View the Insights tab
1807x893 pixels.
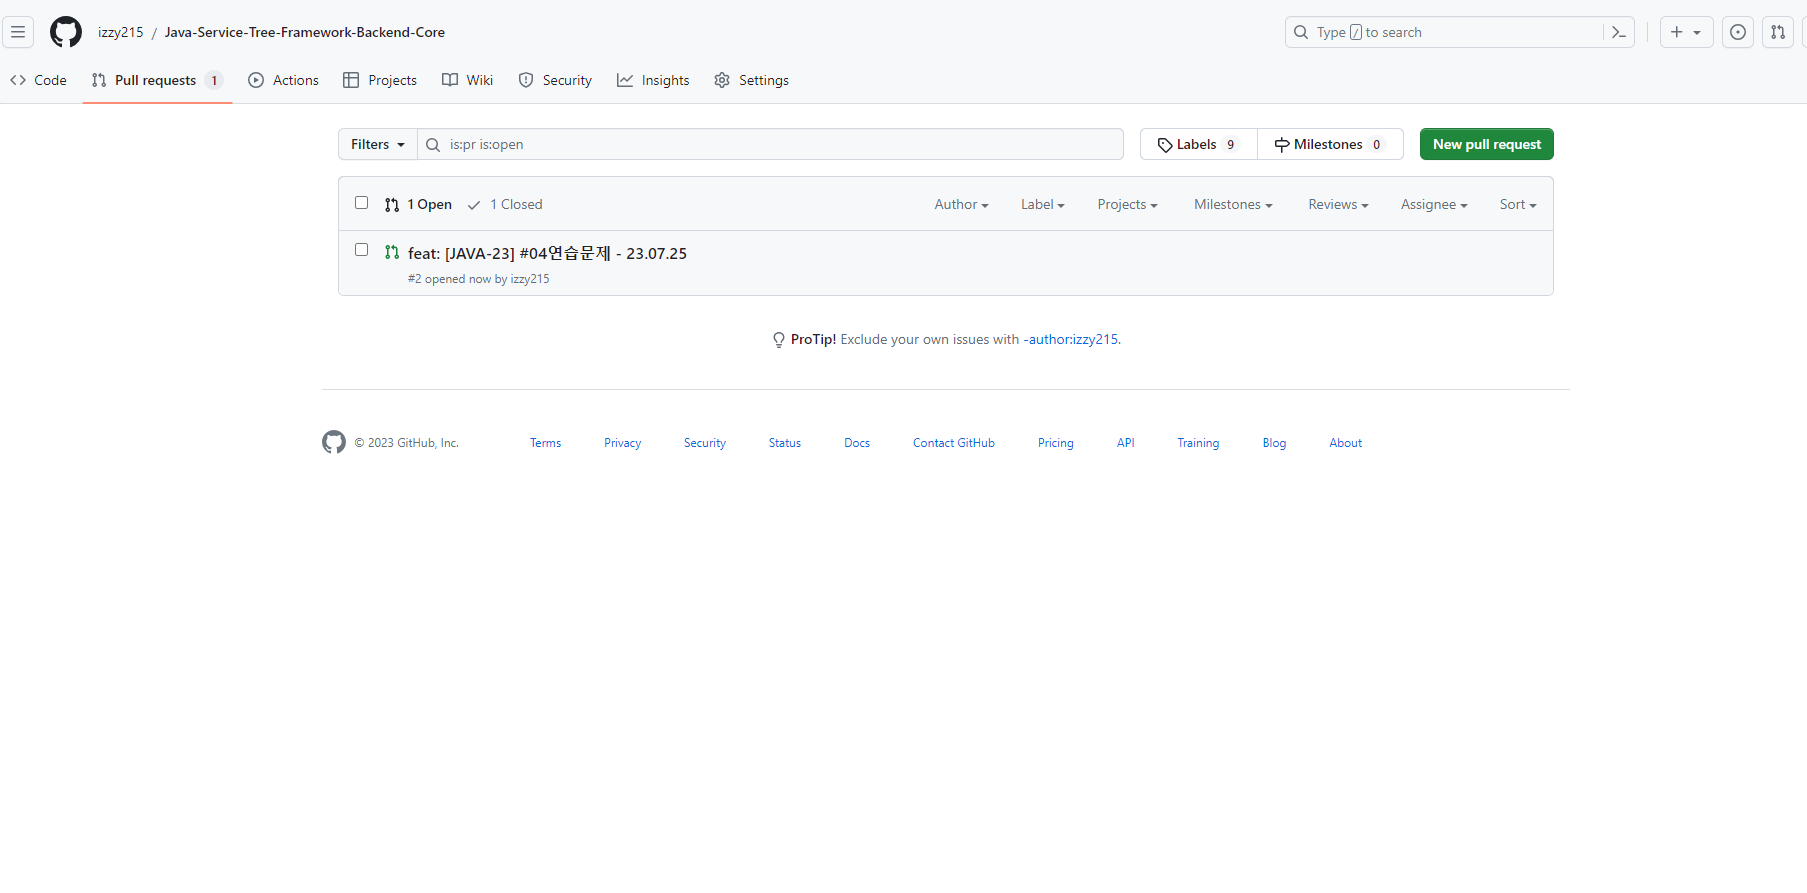point(653,80)
